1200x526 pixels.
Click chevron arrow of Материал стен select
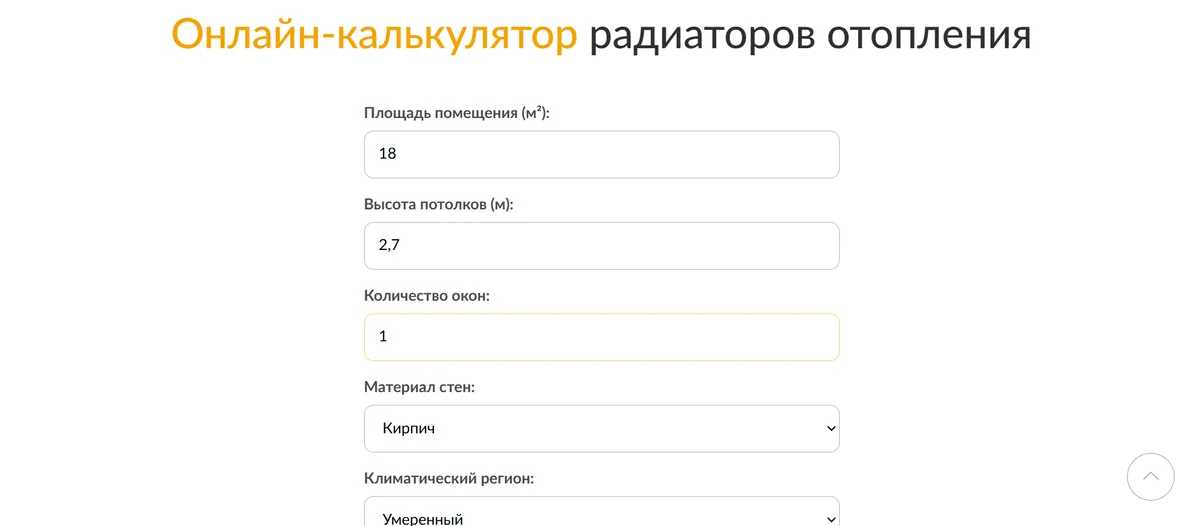pyautogui.click(x=830, y=429)
